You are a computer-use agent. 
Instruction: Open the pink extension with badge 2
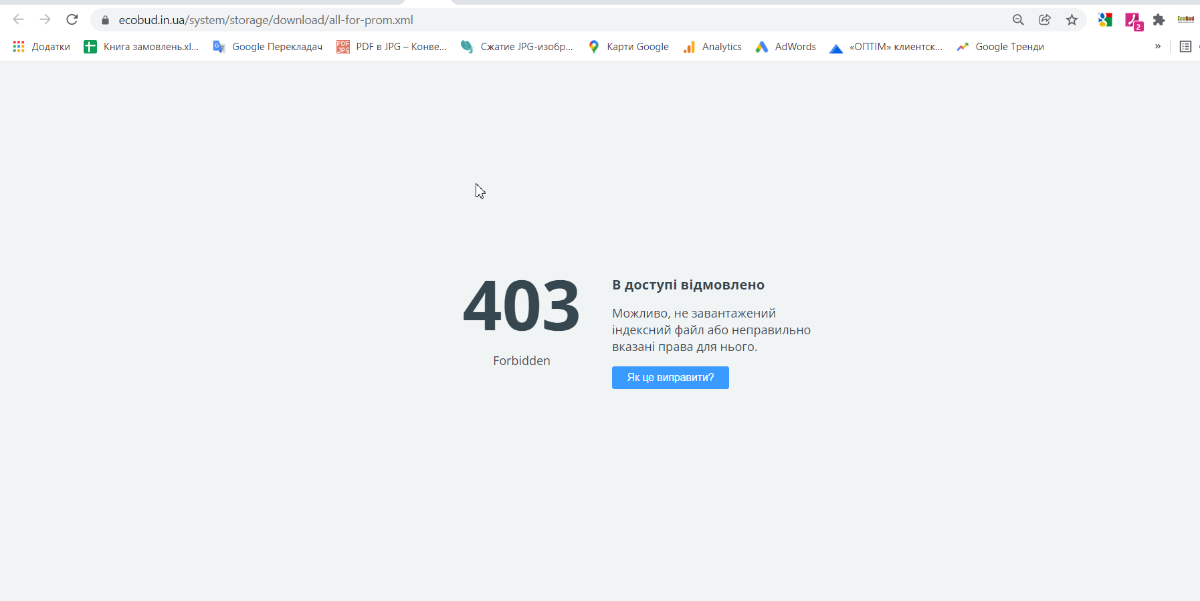(x=1133, y=20)
